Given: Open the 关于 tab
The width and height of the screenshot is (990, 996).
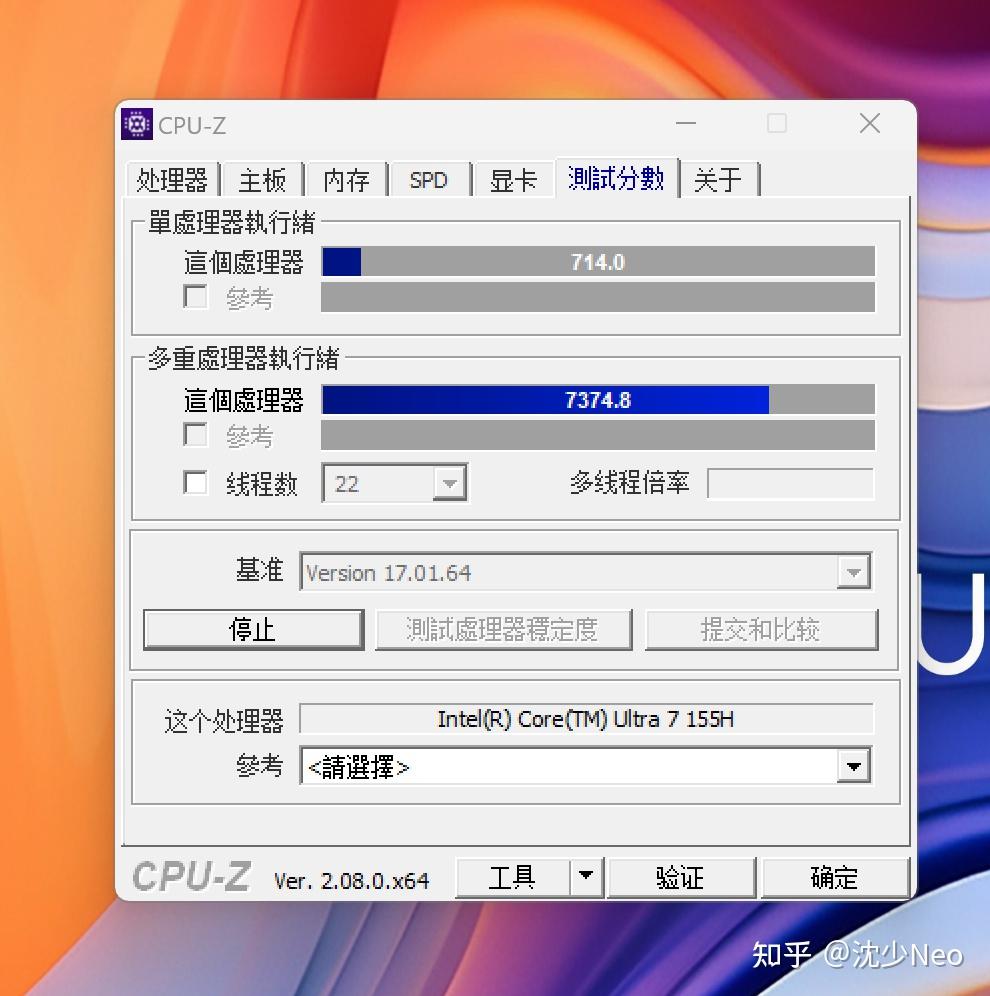Looking at the screenshot, I should [x=719, y=180].
